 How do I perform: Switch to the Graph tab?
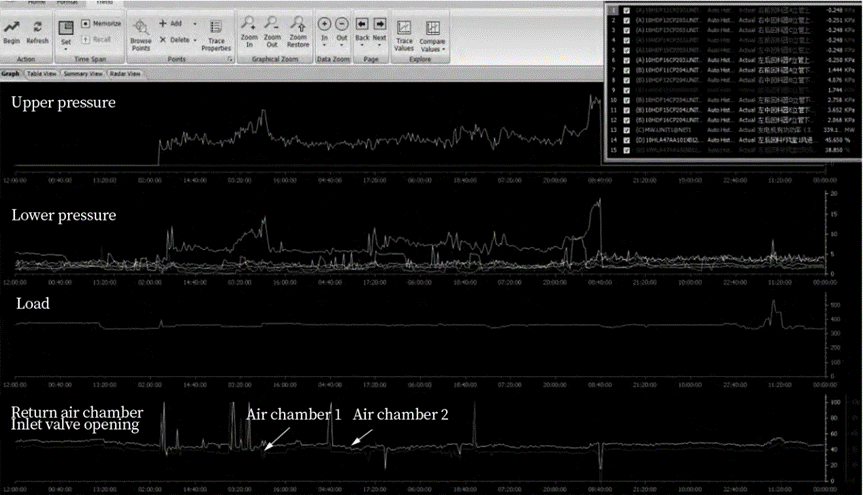(x=10, y=74)
